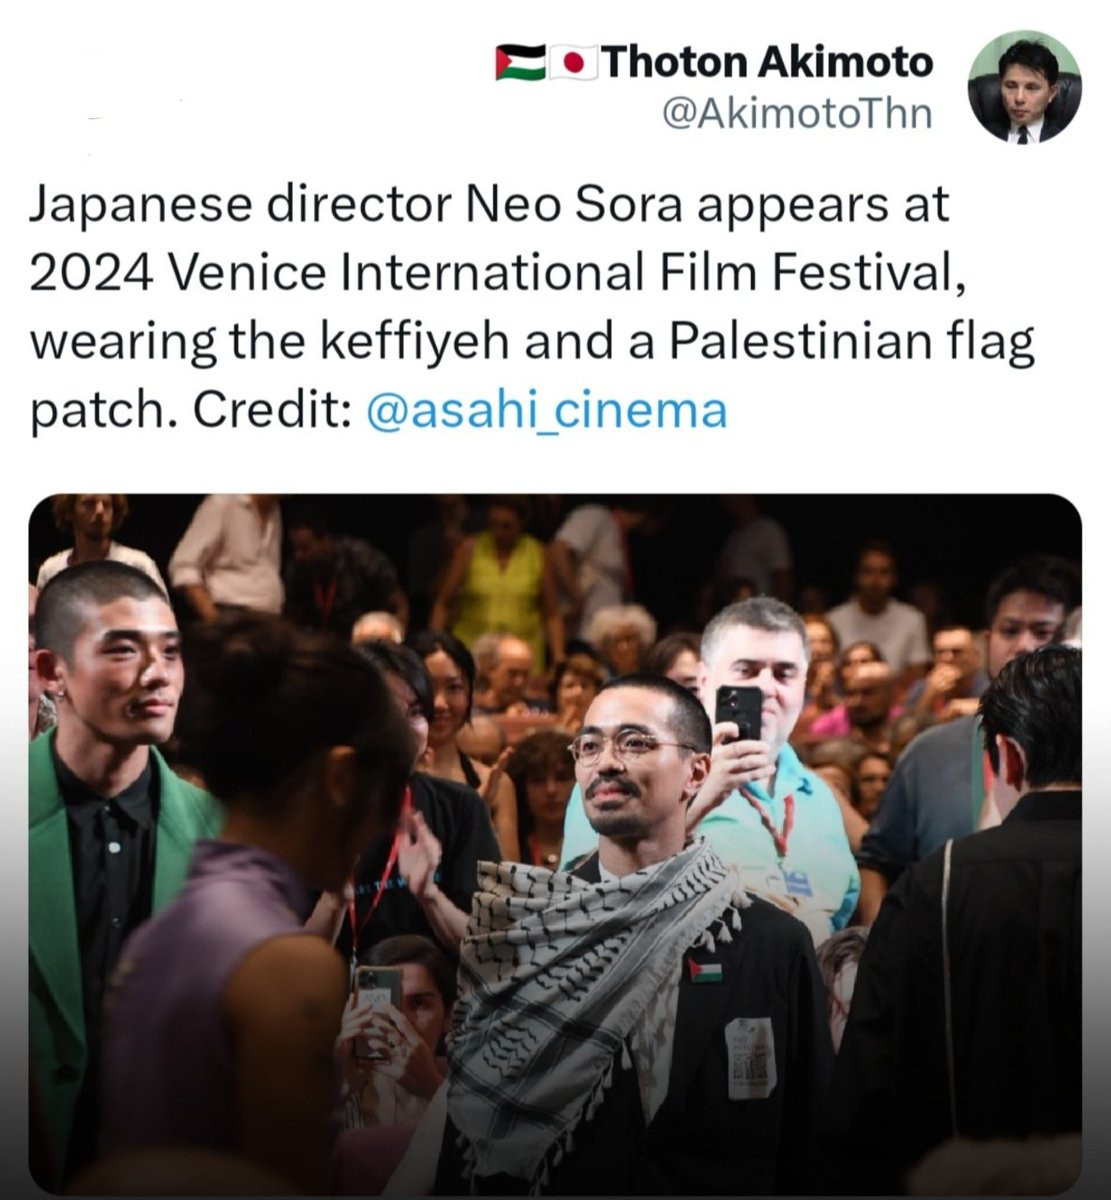Image resolution: width=1111 pixels, height=1200 pixels.
Task: Click the Japan flag emoji beside the name
Action: click(x=573, y=63)
